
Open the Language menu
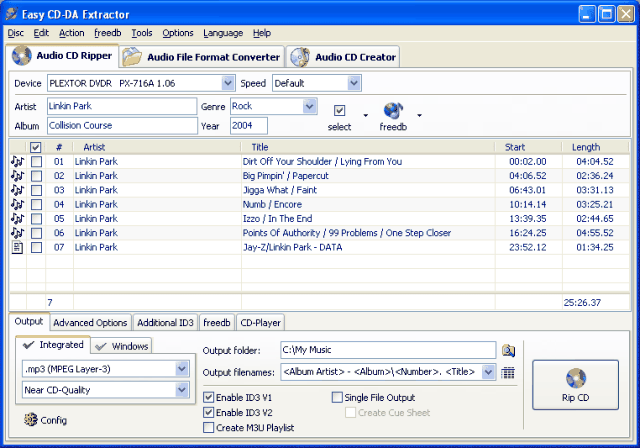223,33
